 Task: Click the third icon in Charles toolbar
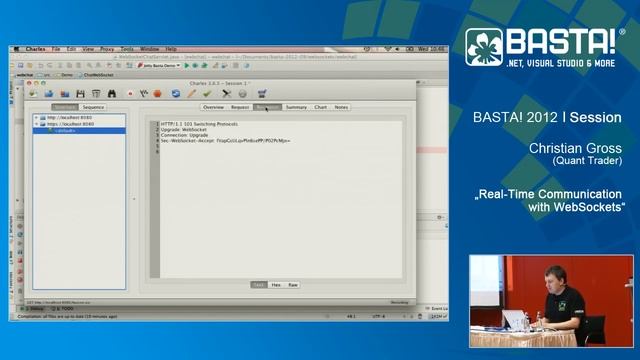tap(65, 94)
